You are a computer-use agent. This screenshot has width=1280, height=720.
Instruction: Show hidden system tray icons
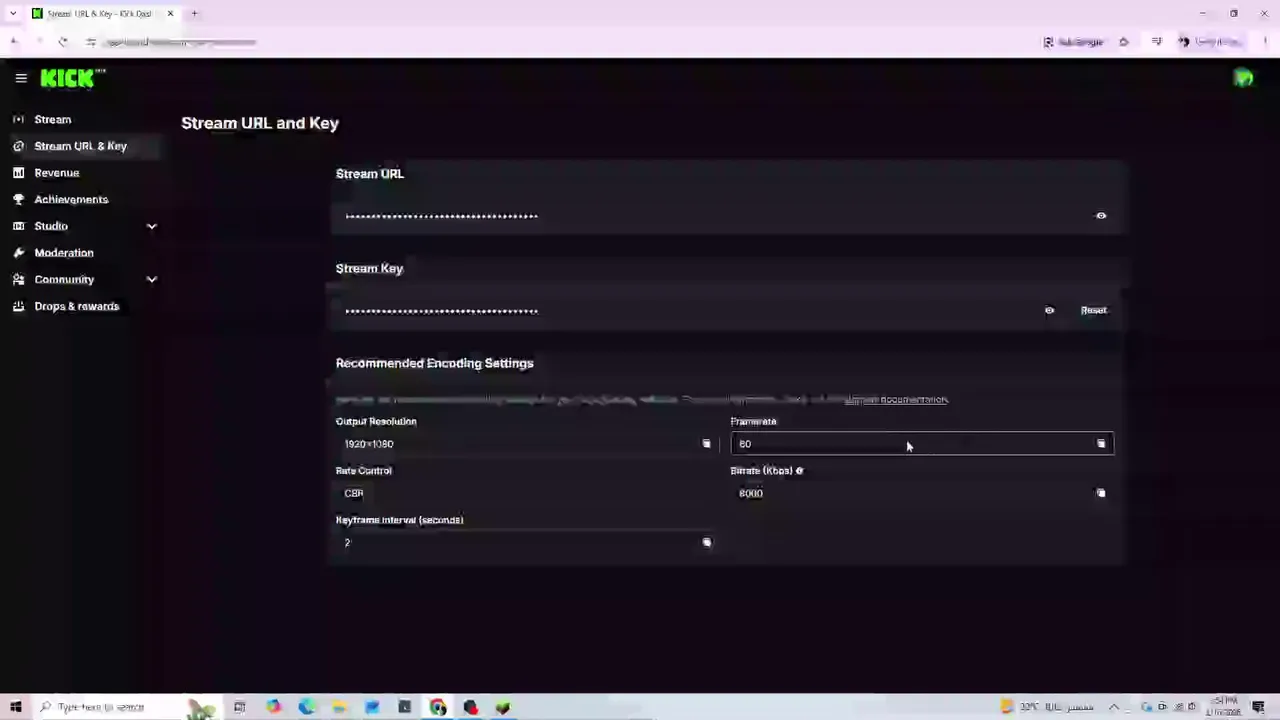[x=1114, y=707]
